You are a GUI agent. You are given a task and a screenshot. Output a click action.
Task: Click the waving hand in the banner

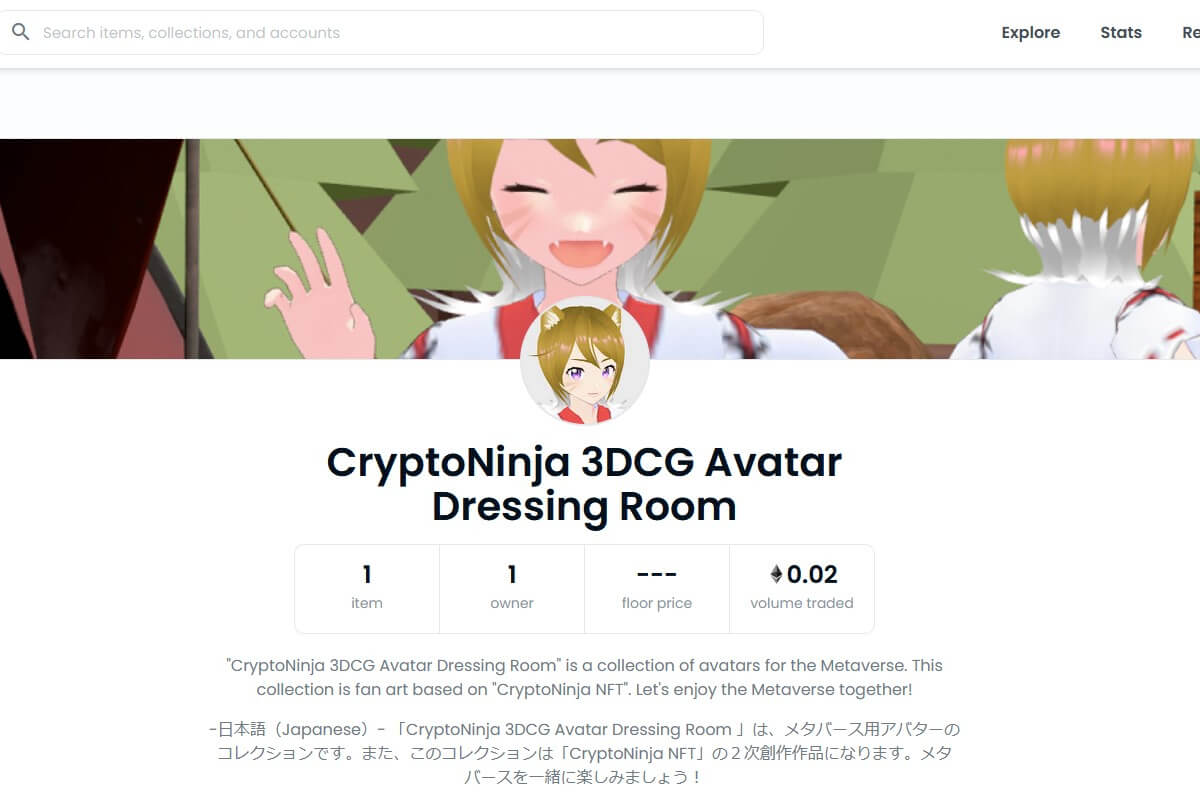pyautogui.click(x=317, y=295)
